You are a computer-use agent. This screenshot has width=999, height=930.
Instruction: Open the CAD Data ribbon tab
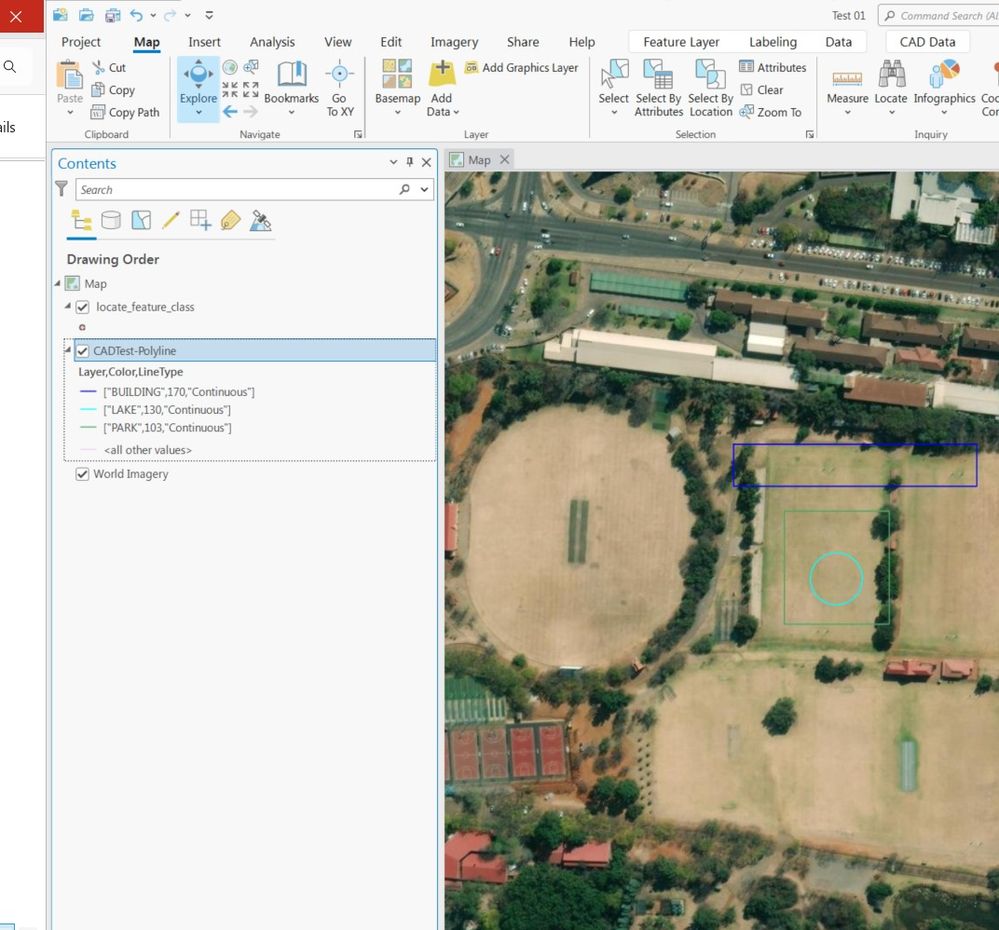[927, 42]
